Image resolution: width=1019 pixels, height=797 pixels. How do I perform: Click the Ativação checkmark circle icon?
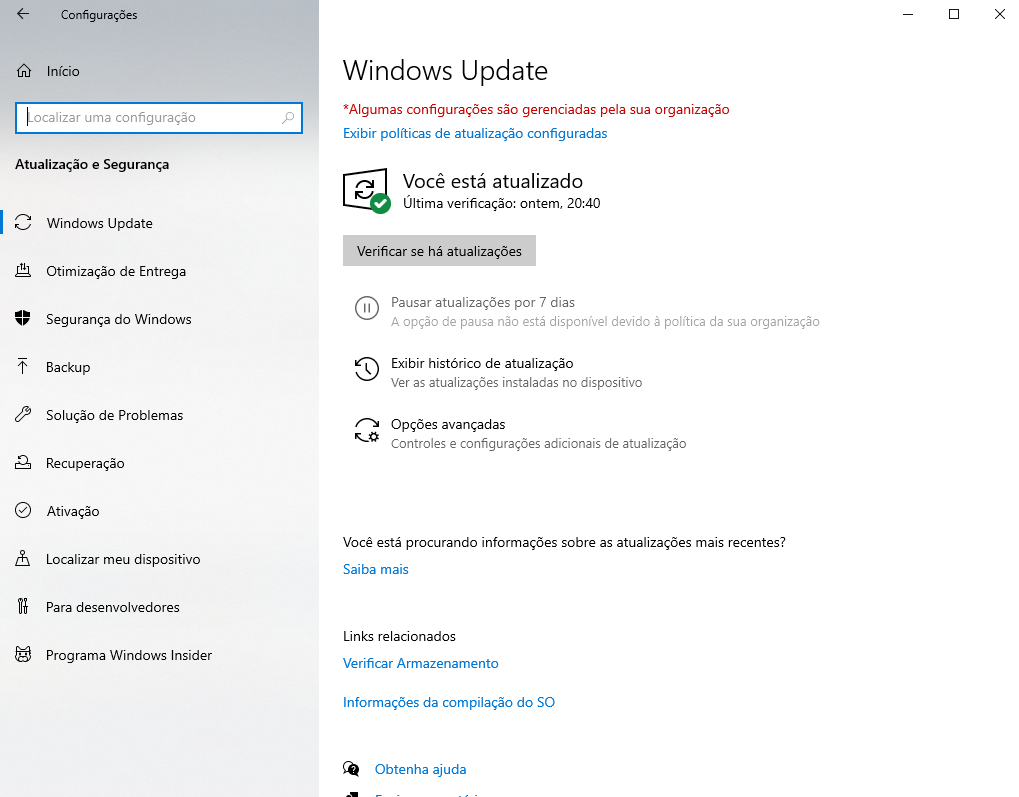pos(23,510)
